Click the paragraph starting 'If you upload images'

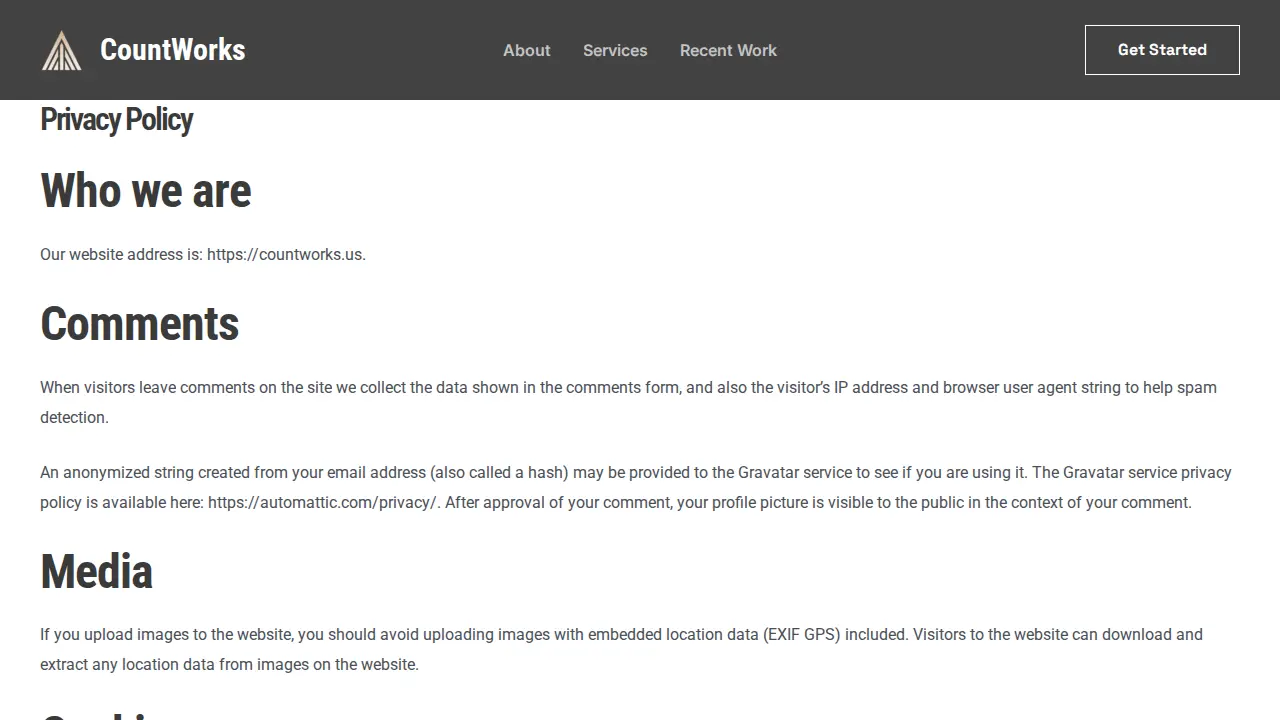[621, 649]
